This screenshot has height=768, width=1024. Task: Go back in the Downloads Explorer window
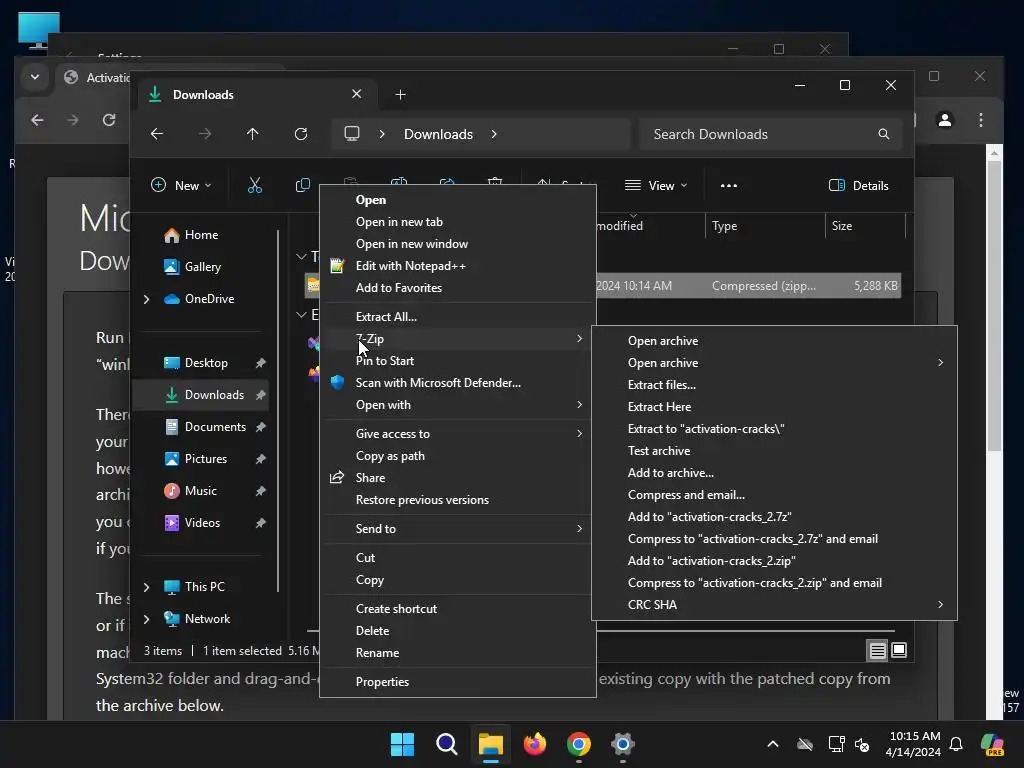click(157, 134)
